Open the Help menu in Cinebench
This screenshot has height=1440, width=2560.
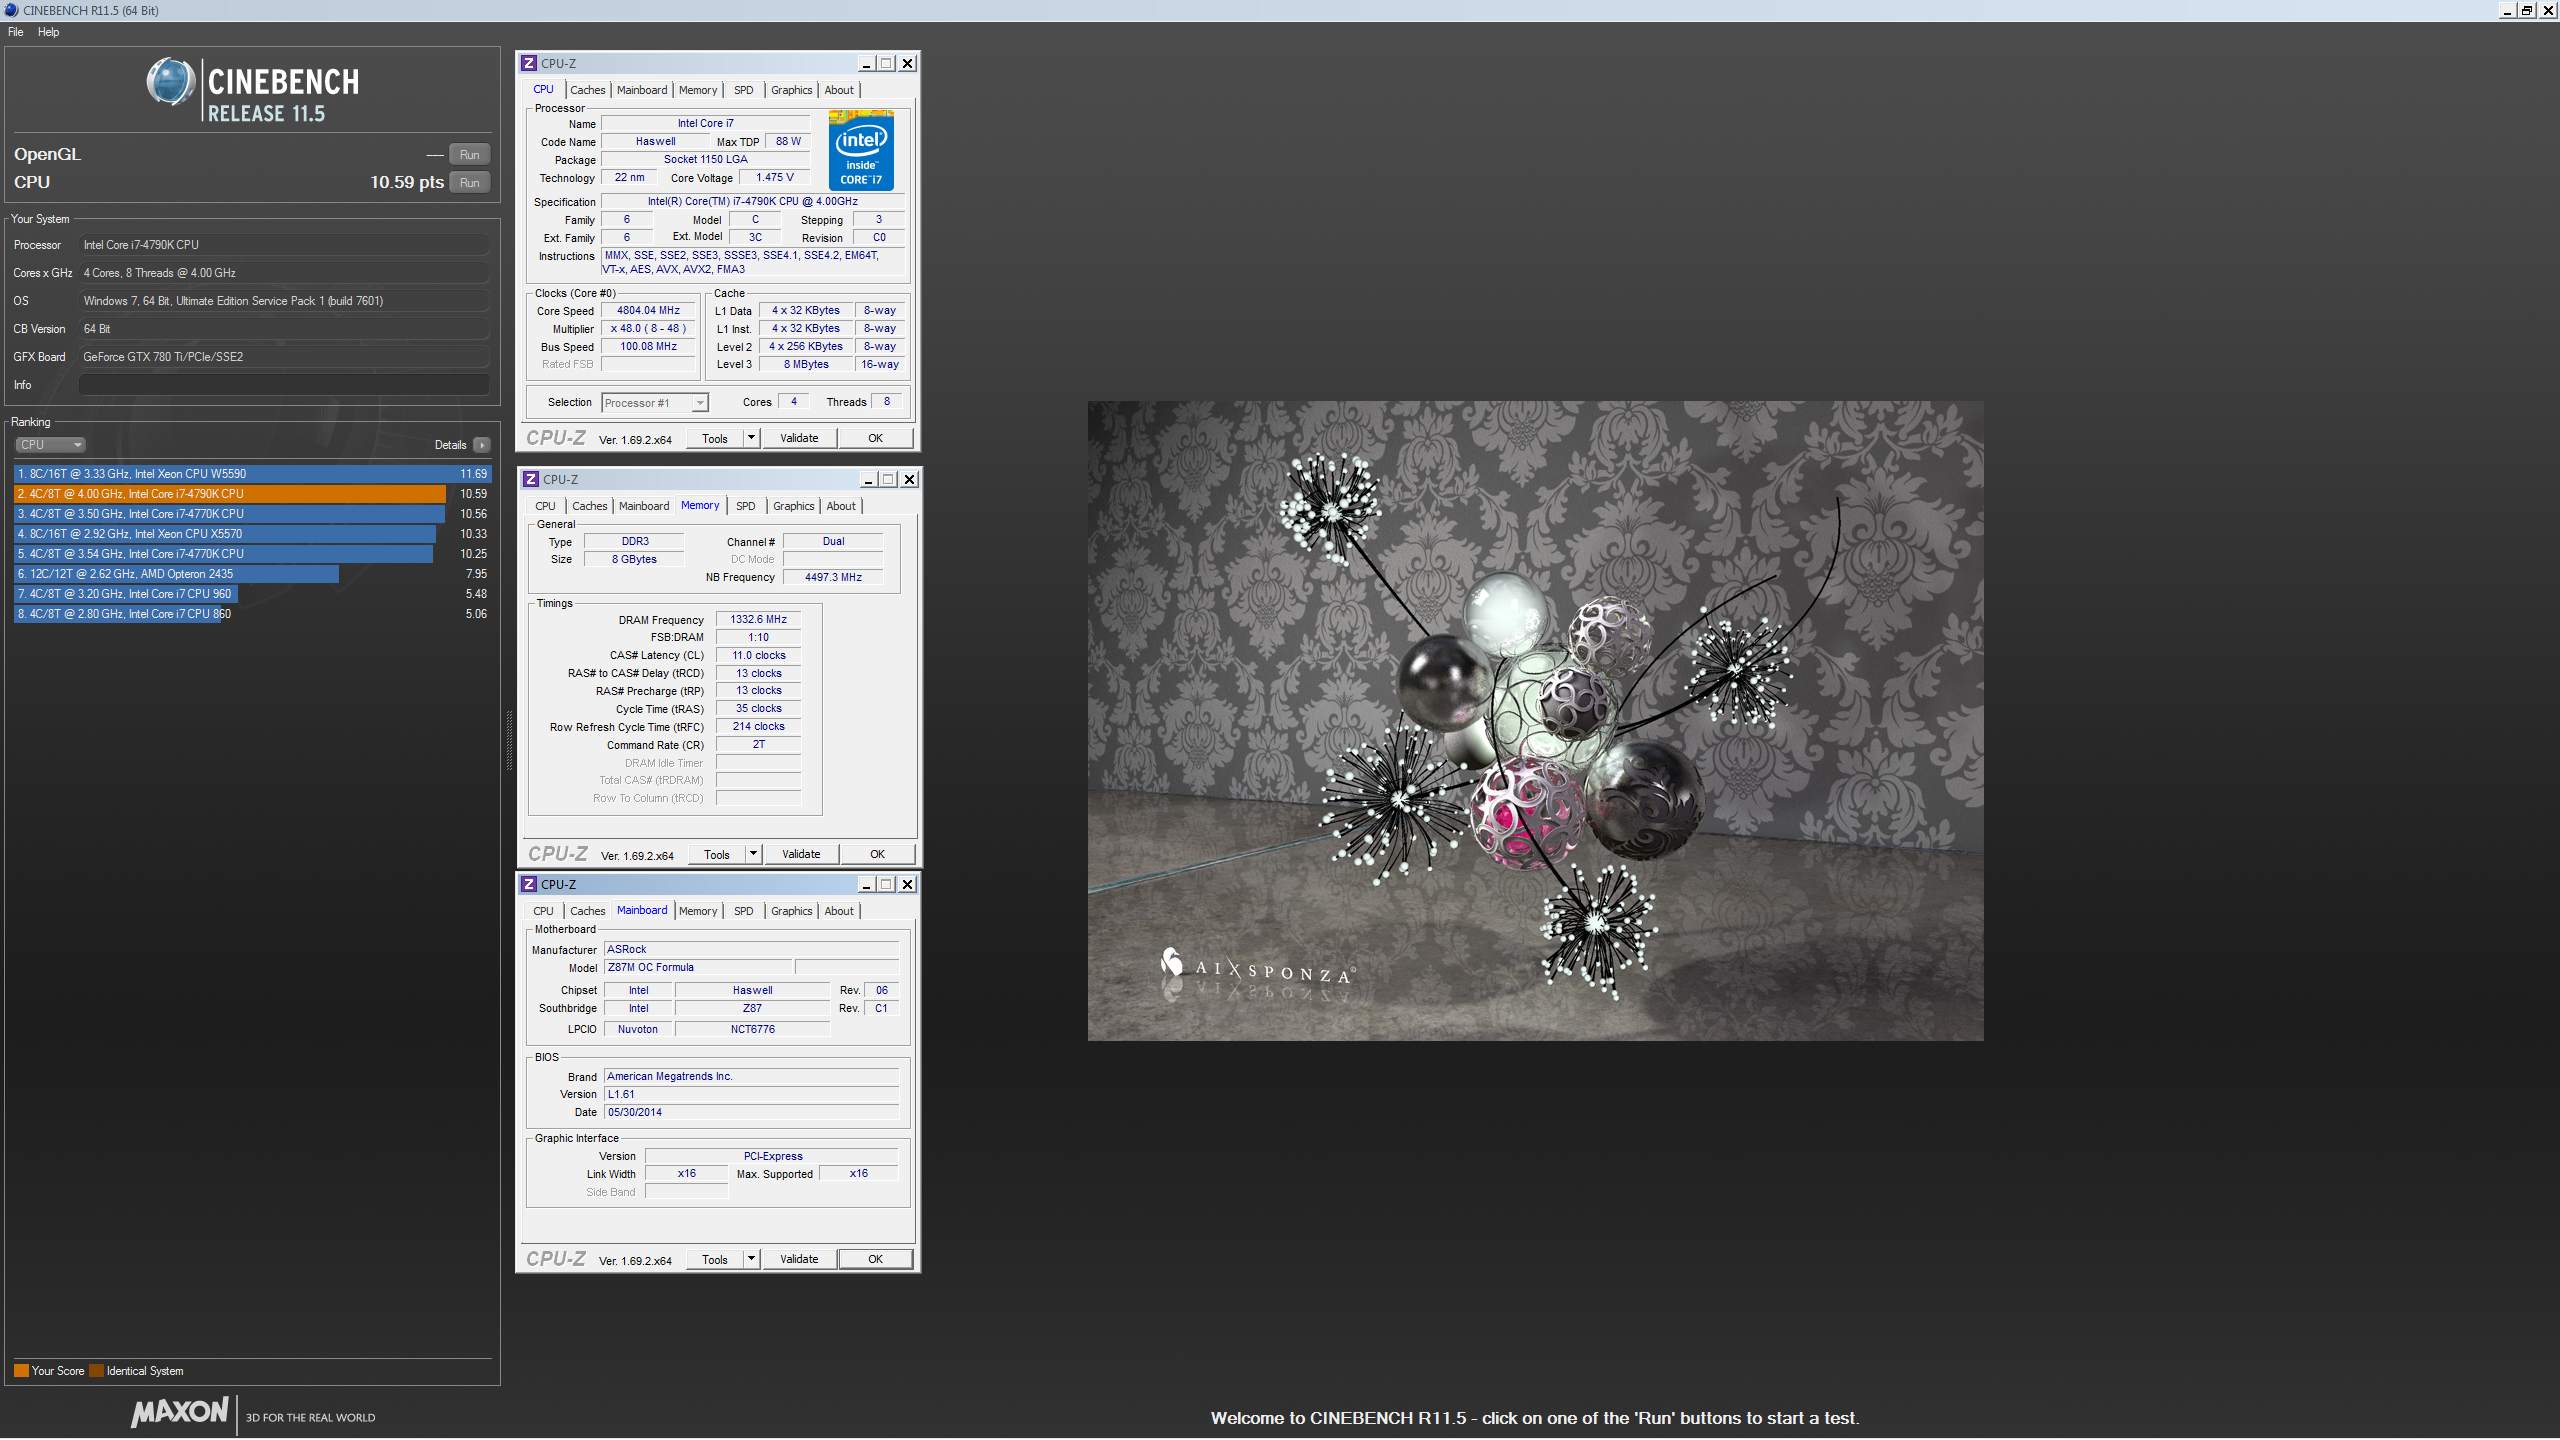(48, 32)
